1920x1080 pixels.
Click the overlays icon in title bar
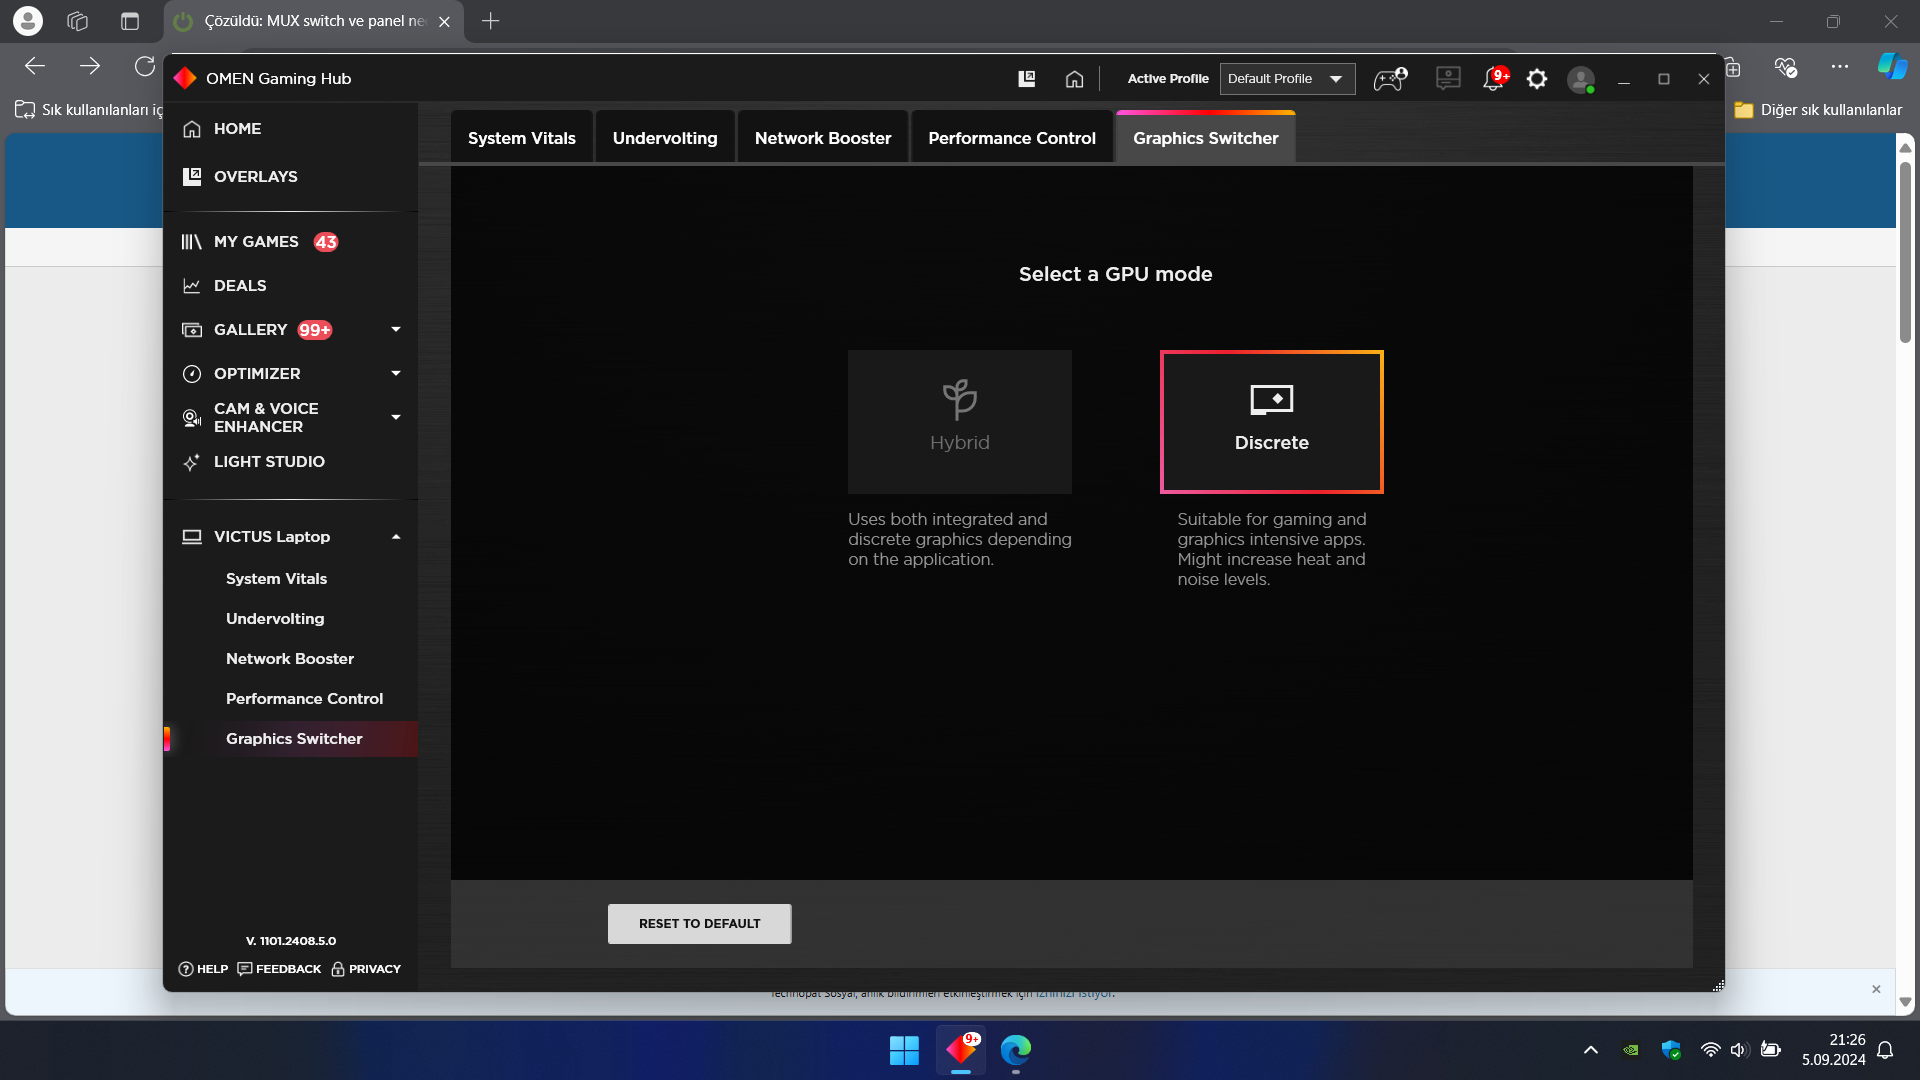(1026, 79)
